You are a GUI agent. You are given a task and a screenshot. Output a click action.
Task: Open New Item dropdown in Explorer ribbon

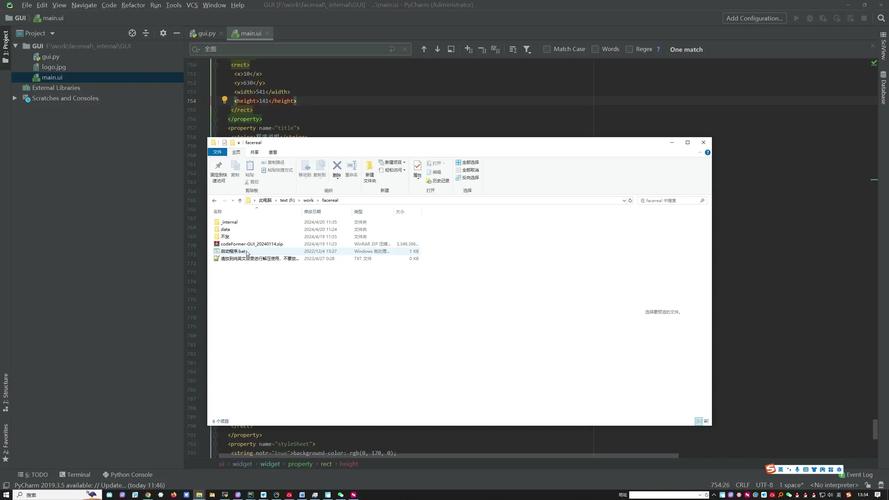[x=392, y=162]
